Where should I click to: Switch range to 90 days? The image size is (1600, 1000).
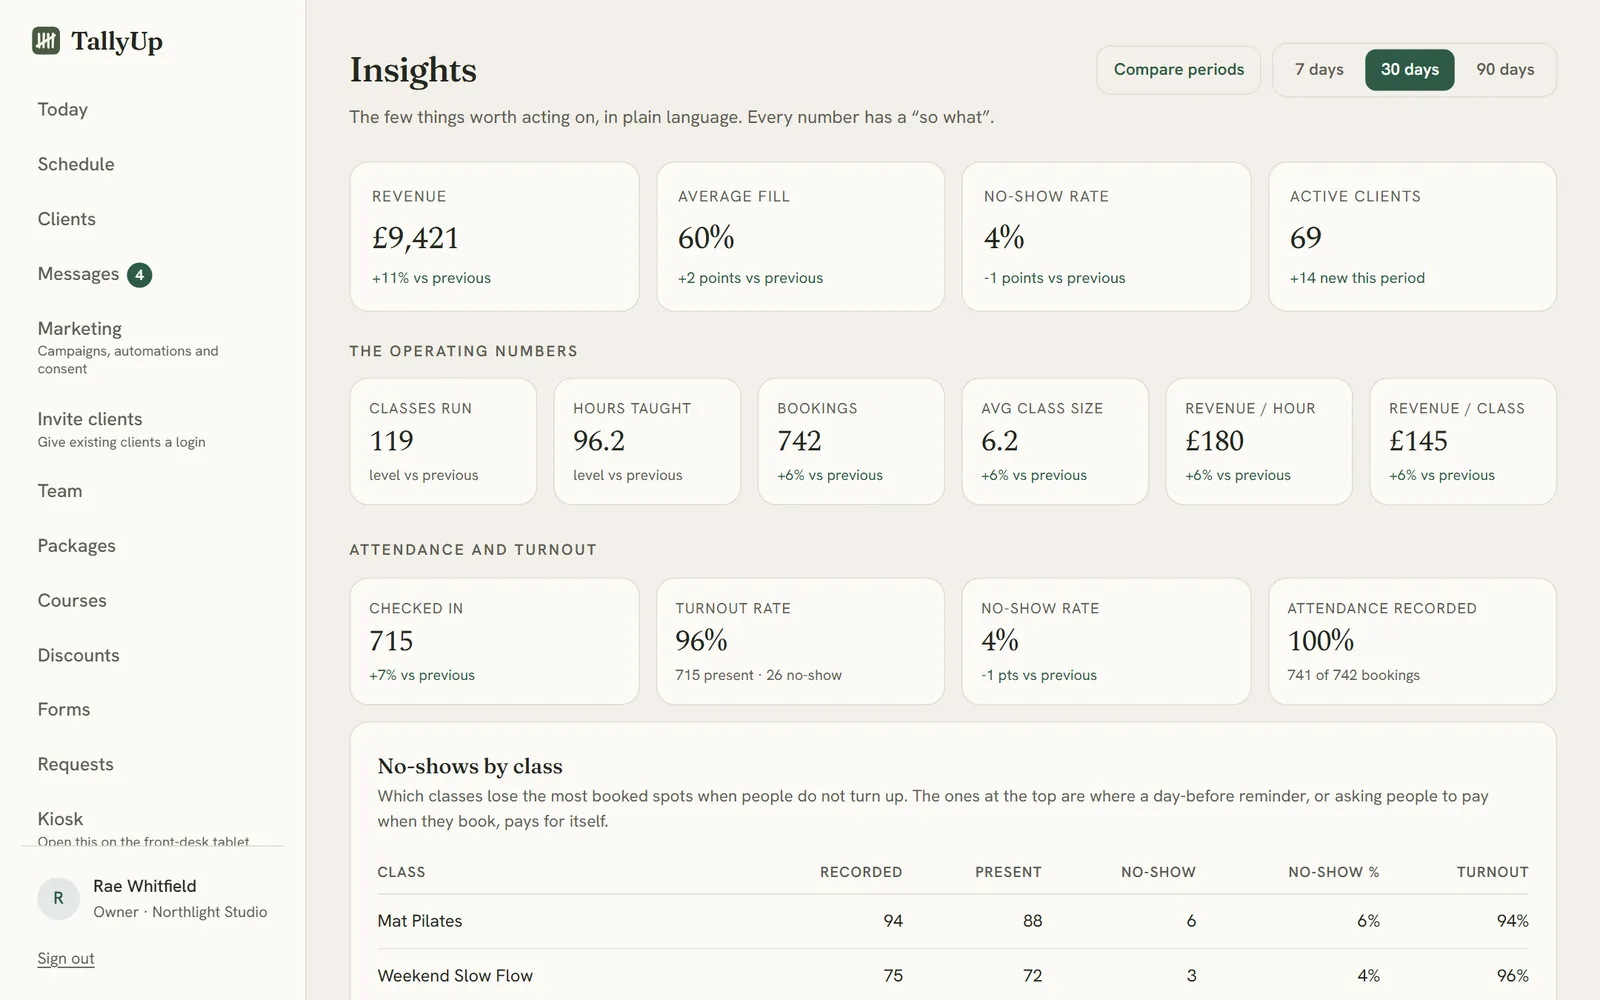tap(1505, 70)
